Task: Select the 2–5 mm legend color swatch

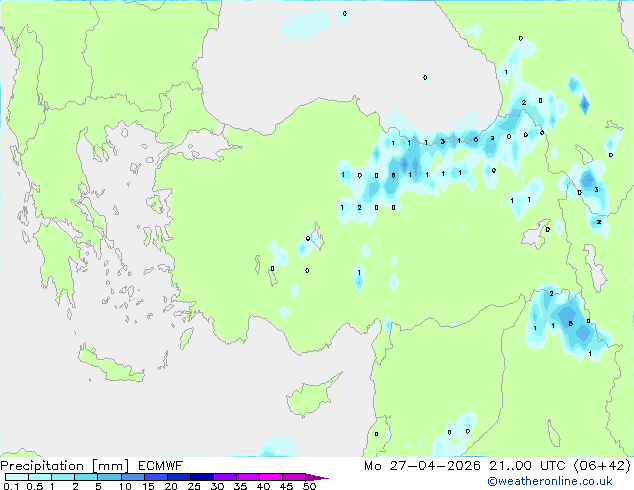Action: click(x=86, y=477)
